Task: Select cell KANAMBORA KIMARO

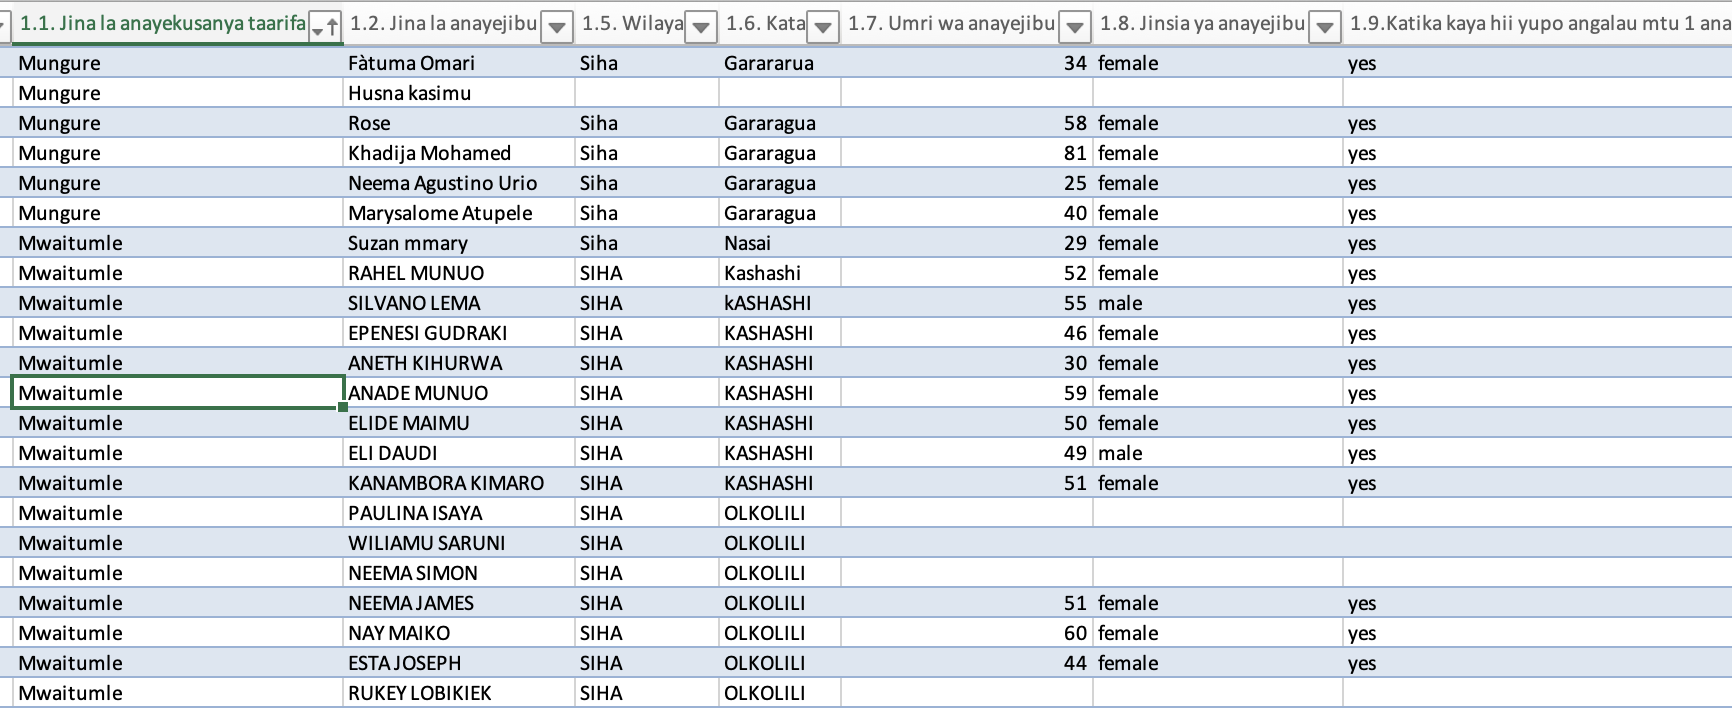Action: coord(460,483)
